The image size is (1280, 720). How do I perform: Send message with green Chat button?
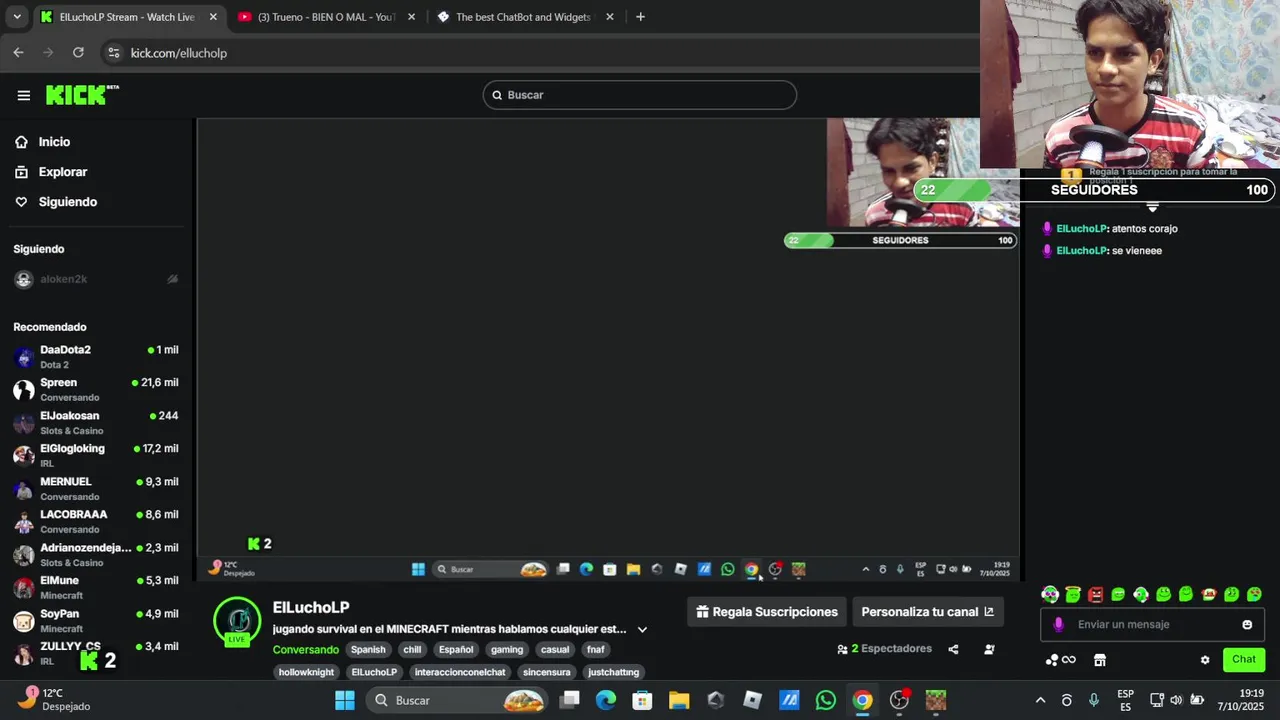click(1244, 659)
